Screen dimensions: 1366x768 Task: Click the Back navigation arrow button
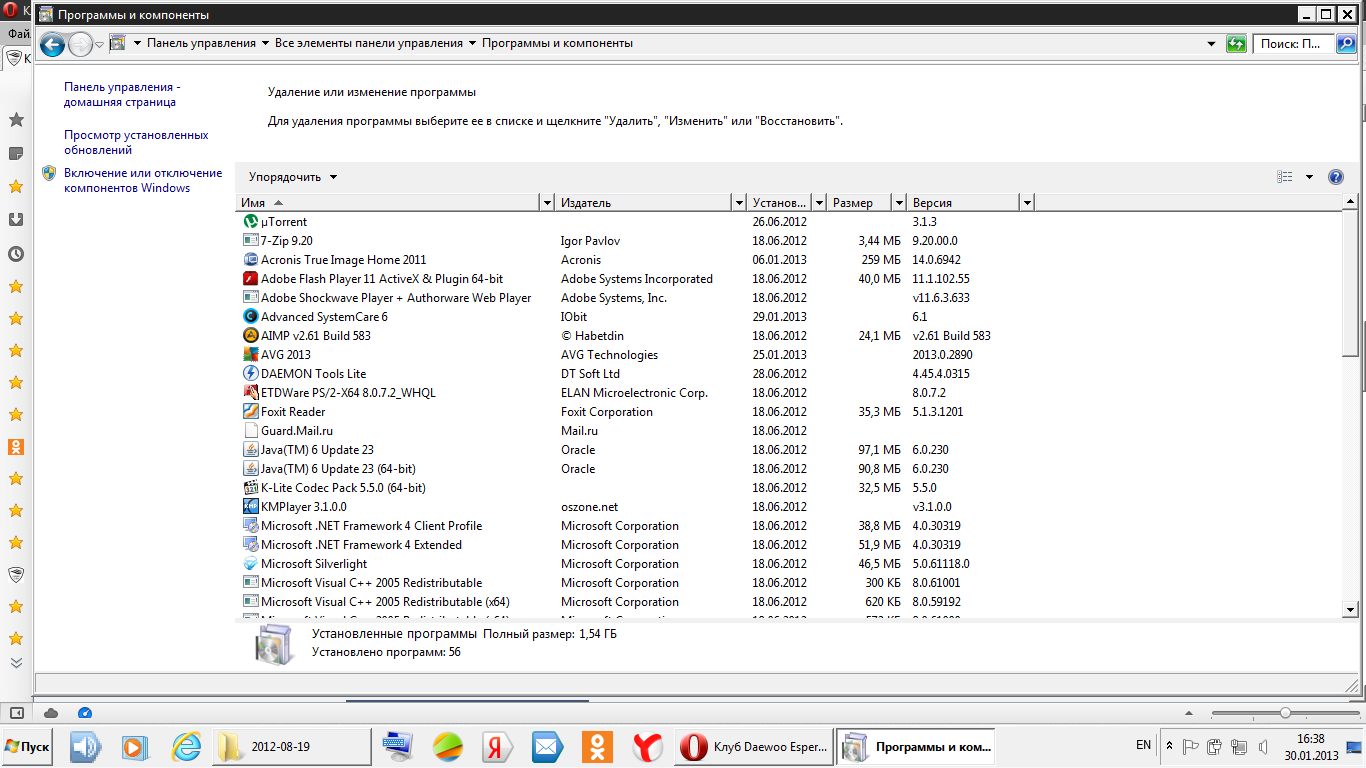pyautogui.click(x=52, y=44)
